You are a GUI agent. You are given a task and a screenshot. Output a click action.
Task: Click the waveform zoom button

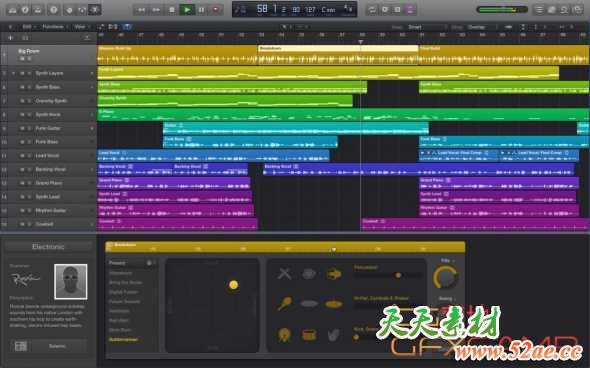508,27
